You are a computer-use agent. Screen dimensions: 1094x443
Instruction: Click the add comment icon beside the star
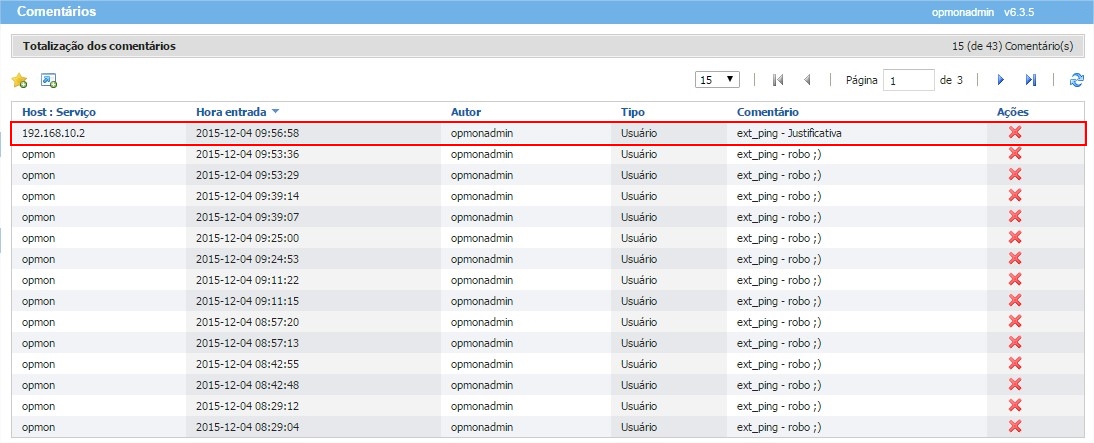[48, 80]
